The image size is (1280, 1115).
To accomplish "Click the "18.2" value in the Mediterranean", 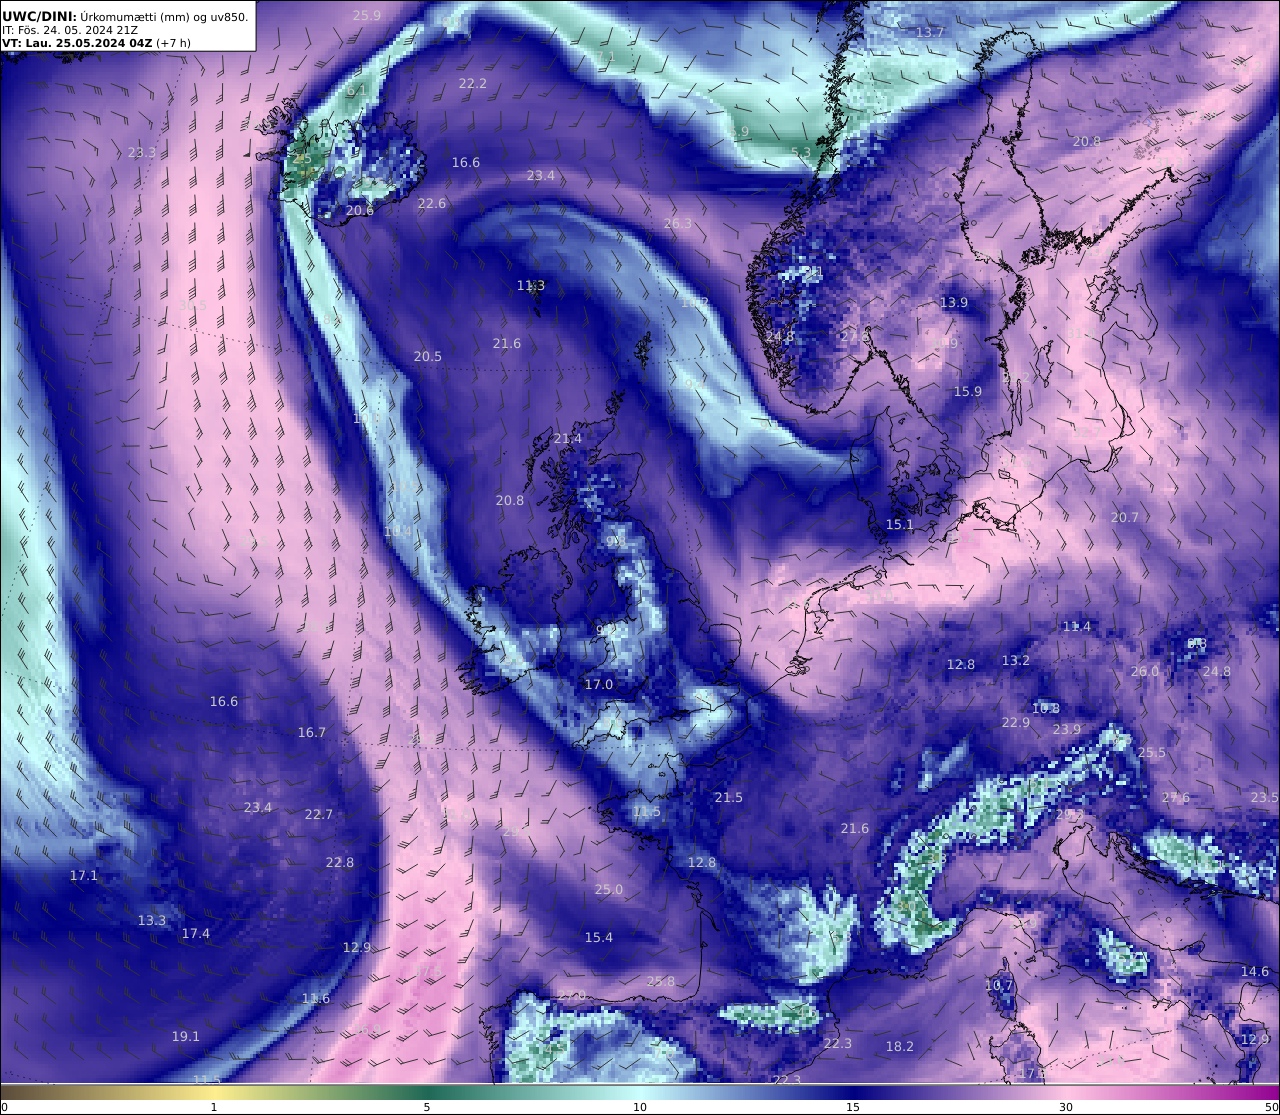I will (x=900, y=1046).
